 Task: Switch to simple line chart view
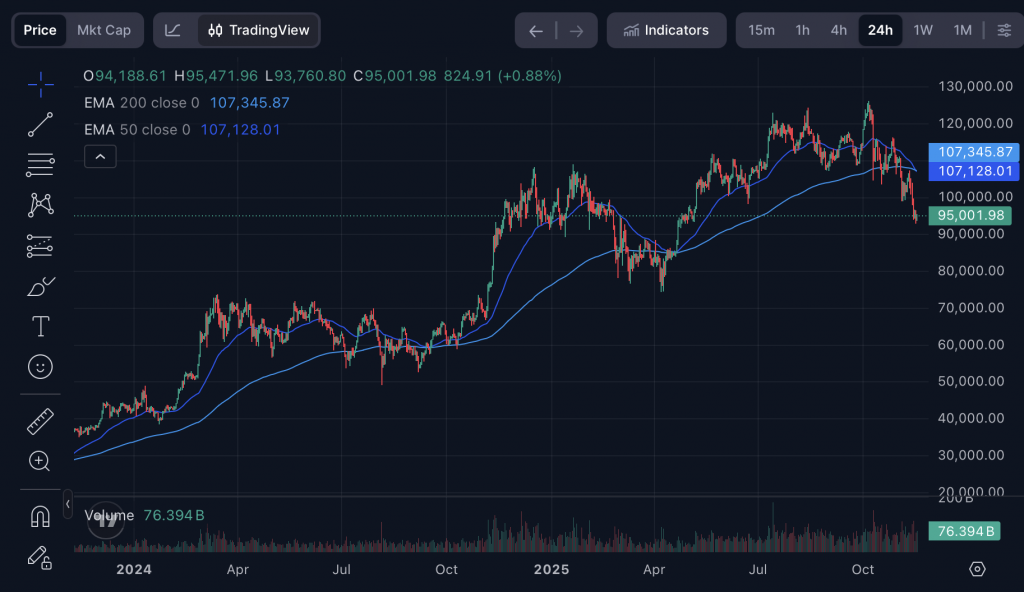(173, 30)
